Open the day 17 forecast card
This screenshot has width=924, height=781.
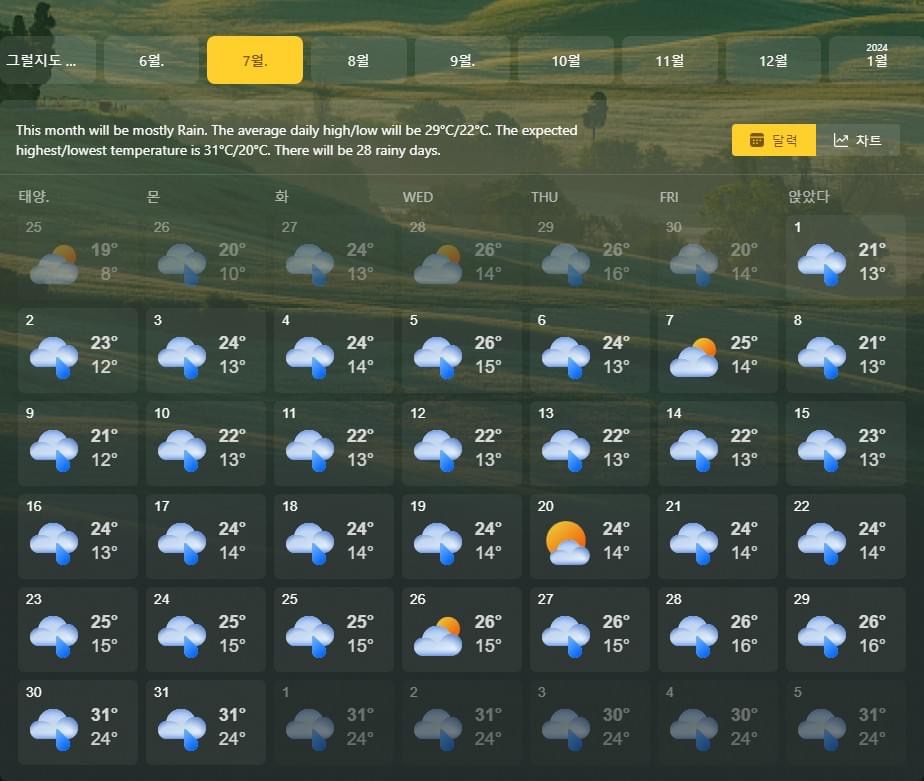(206, 536)
